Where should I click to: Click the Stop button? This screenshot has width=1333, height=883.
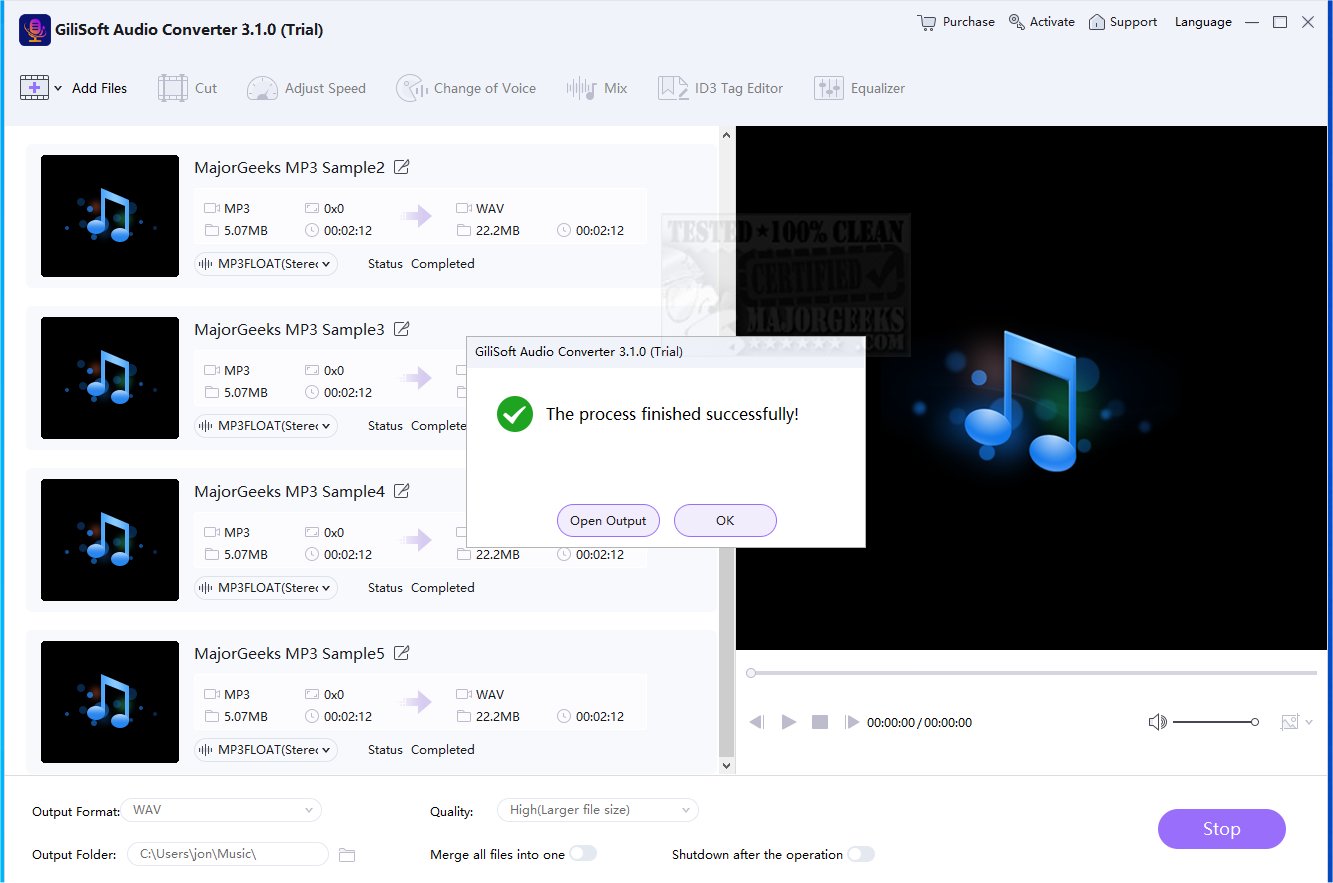click(x=1222, y=829)
